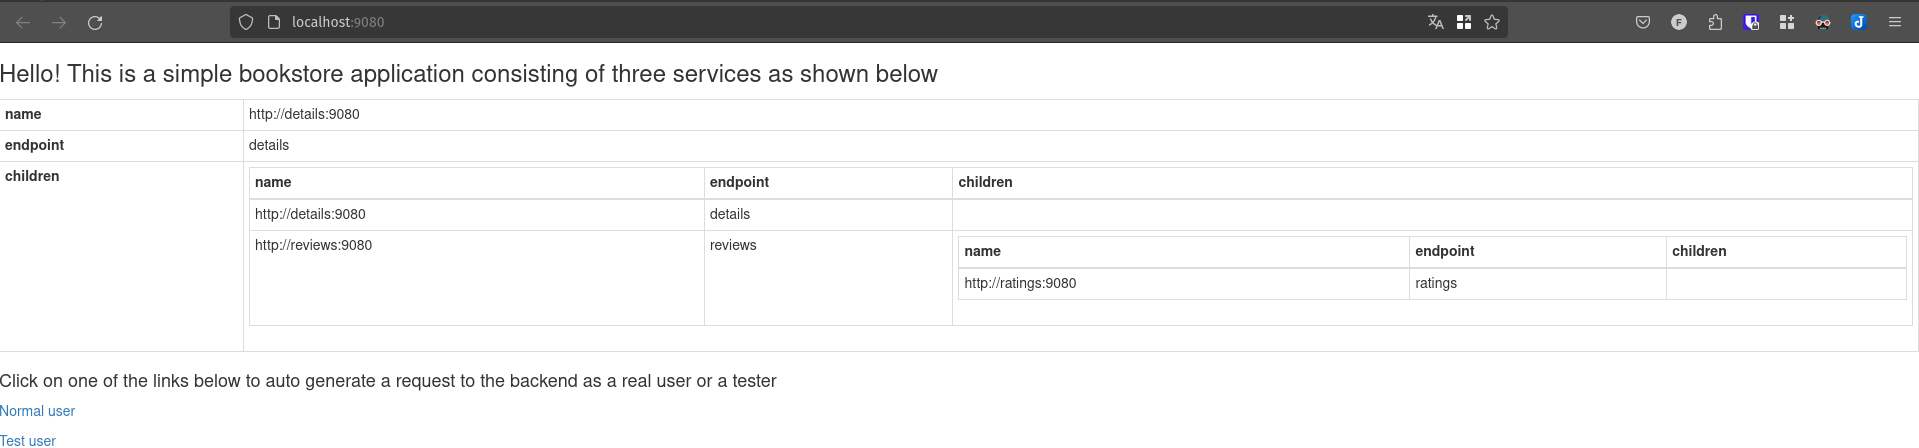Viewport: 1919px width, 448px height.
Task: Open the extensions puzzle-piece icon
Action: [1715, 22]
